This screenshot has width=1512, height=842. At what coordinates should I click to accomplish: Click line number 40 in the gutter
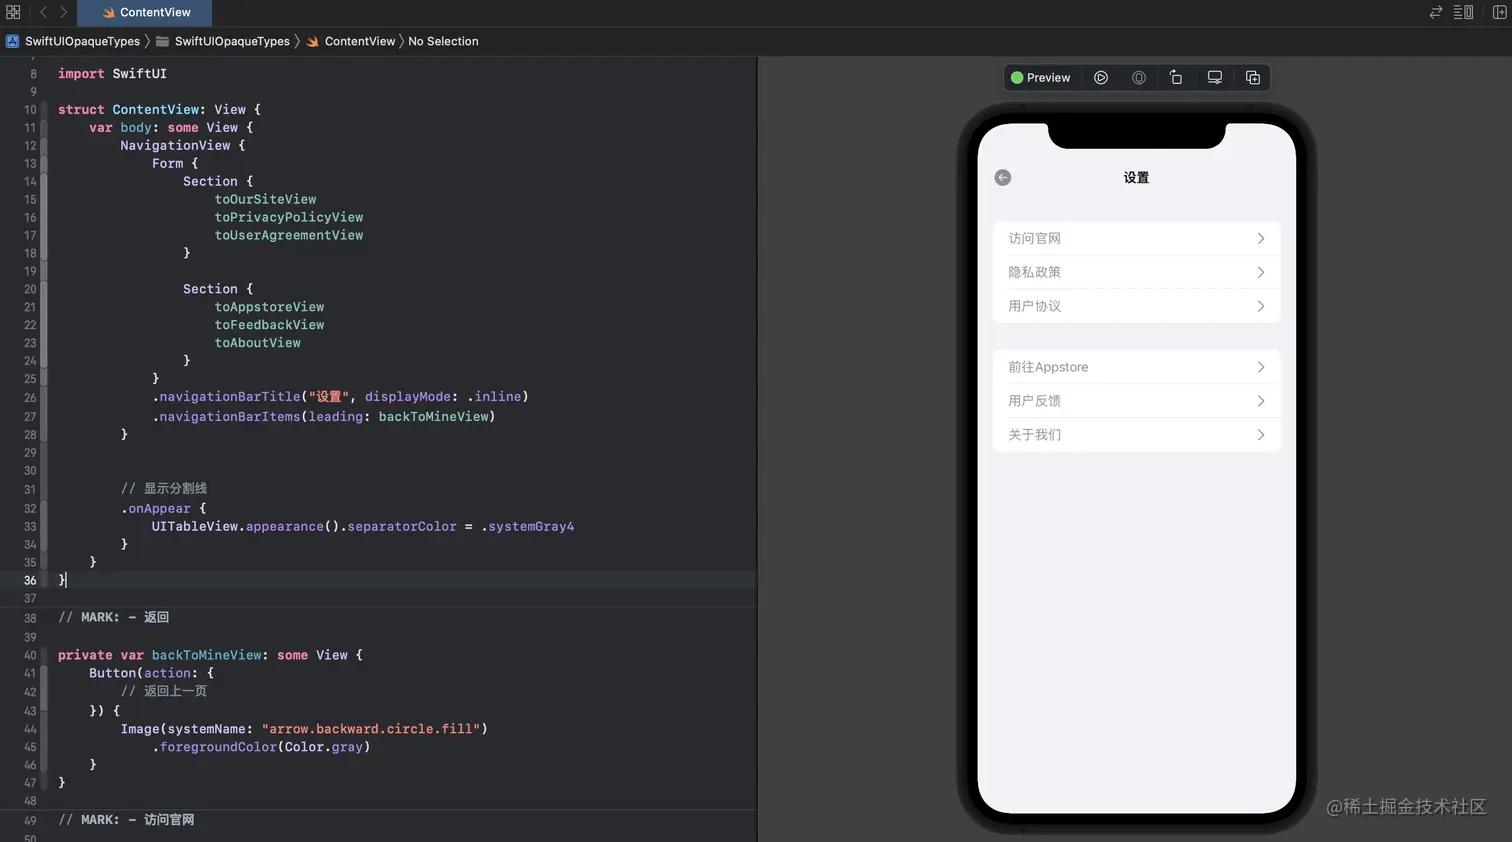(x=30, y=656)
